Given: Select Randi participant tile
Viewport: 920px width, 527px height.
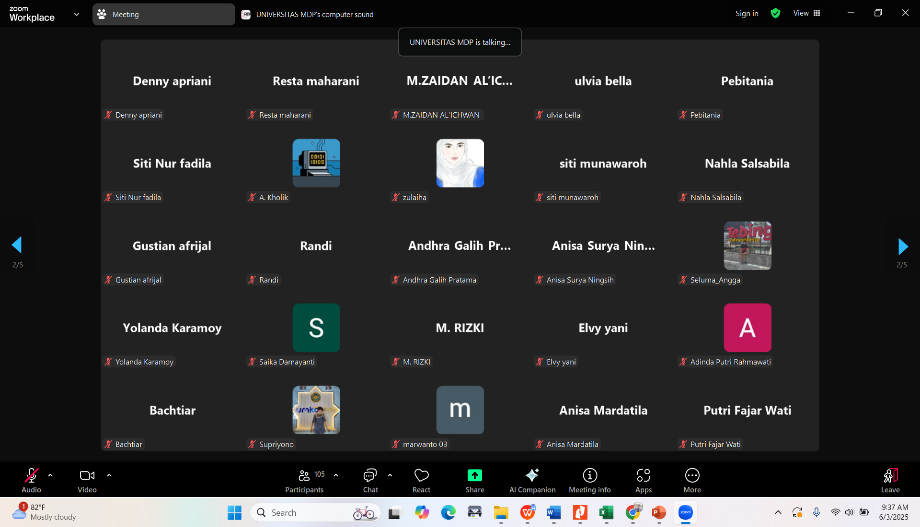Looking at the screenshot, I should (316, 246).
